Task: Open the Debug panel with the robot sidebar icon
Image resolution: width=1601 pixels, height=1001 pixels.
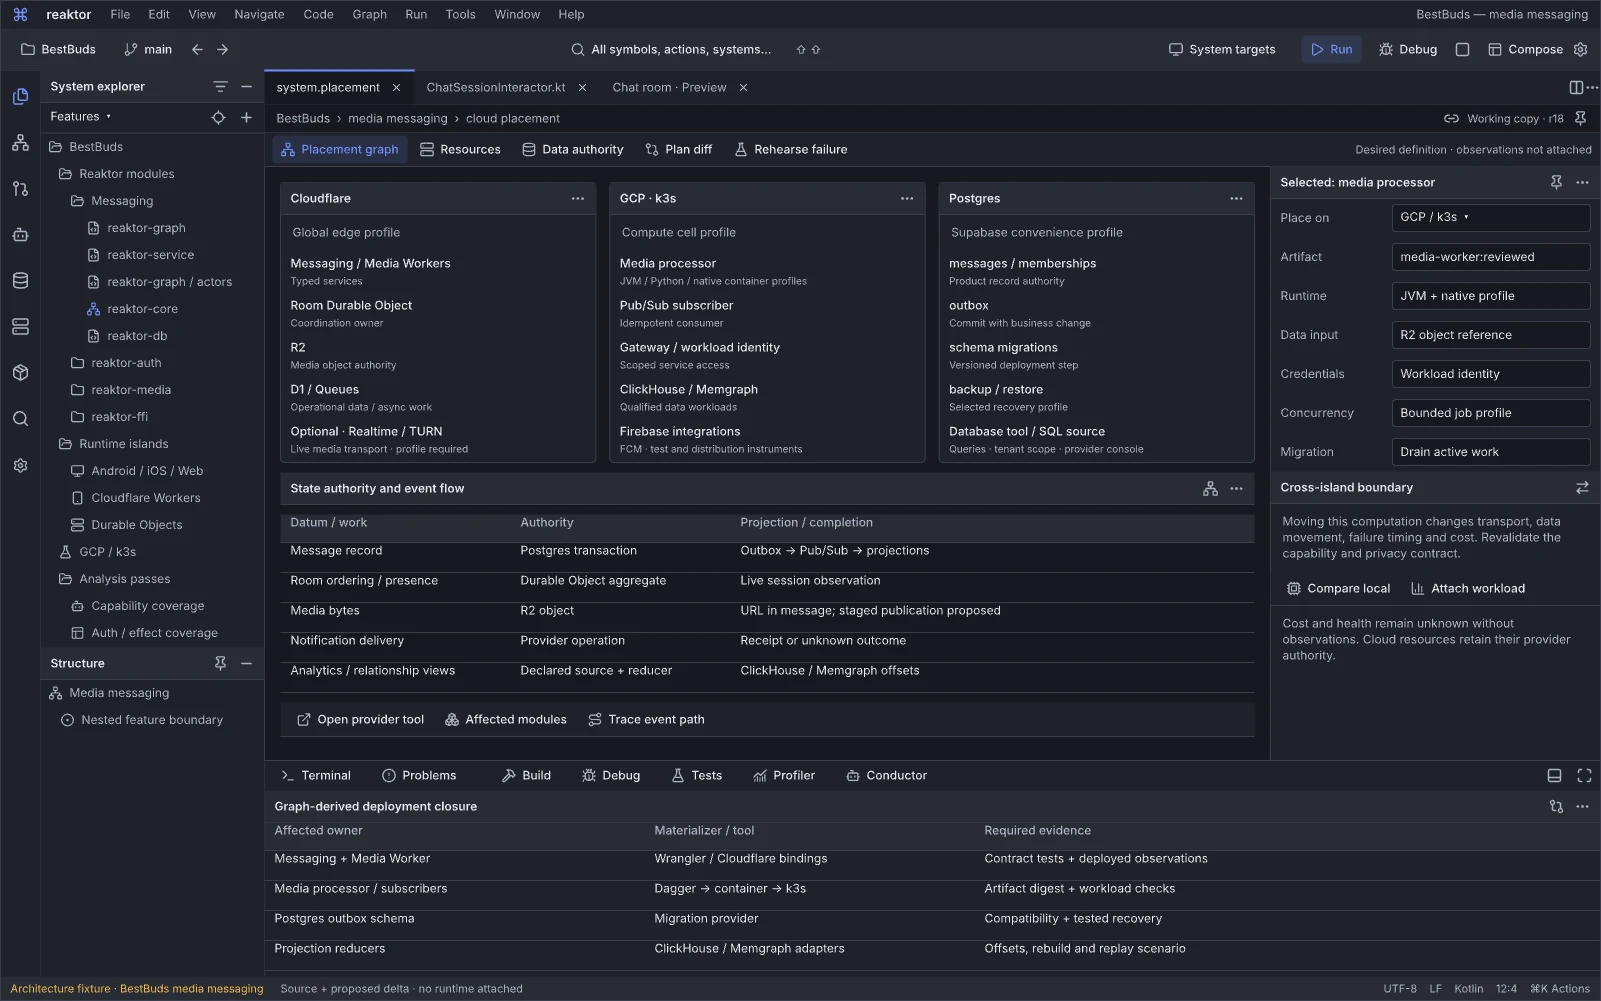Action: (20, 235)
